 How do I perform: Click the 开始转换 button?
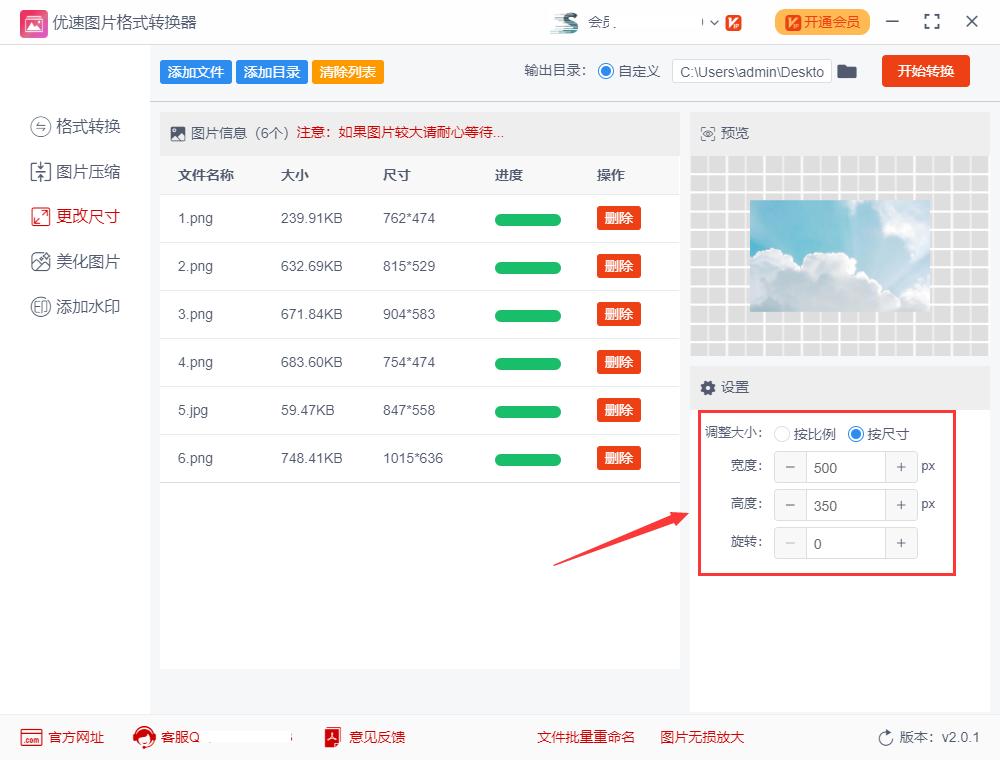(925, 71)
